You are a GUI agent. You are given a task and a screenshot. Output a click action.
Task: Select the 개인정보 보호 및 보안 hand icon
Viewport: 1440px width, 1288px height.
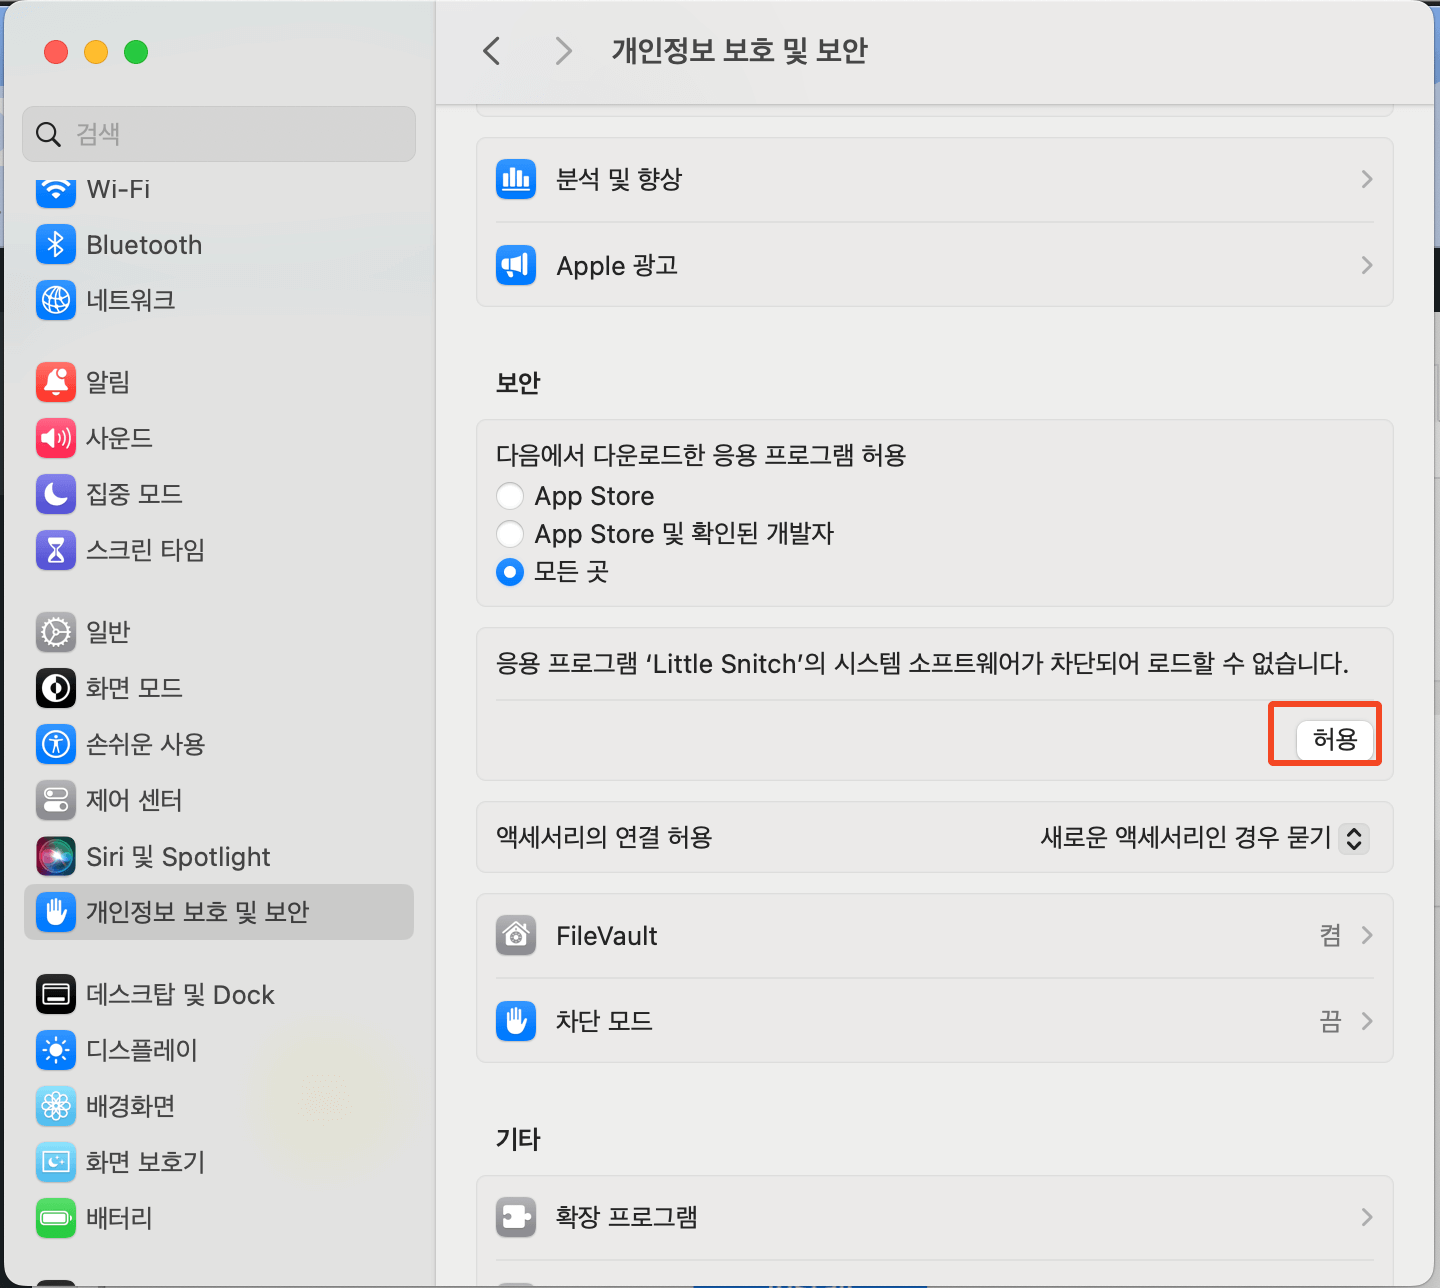pos(56,912)
